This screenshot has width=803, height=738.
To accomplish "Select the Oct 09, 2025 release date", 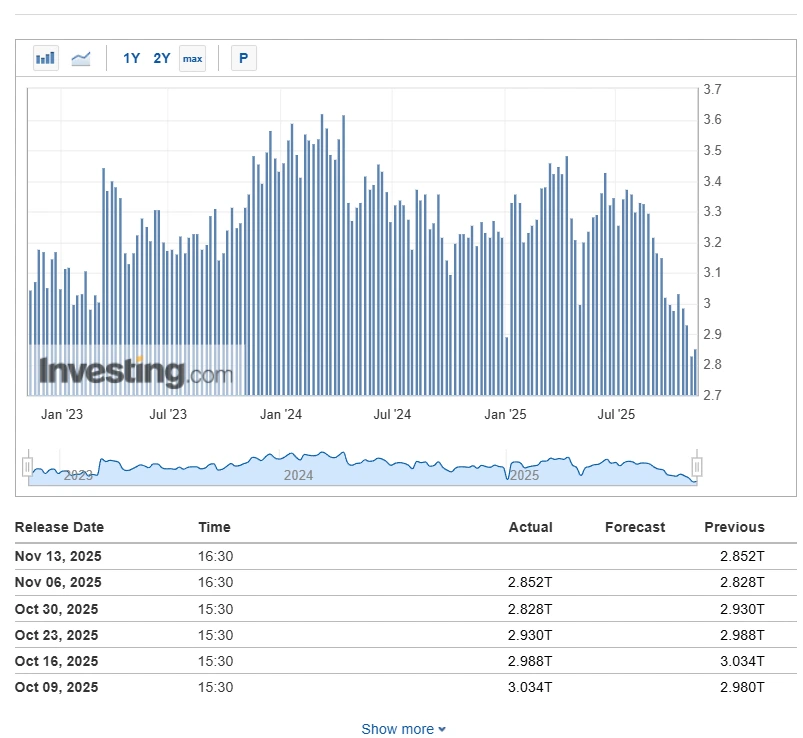I will tap(56, 687).
